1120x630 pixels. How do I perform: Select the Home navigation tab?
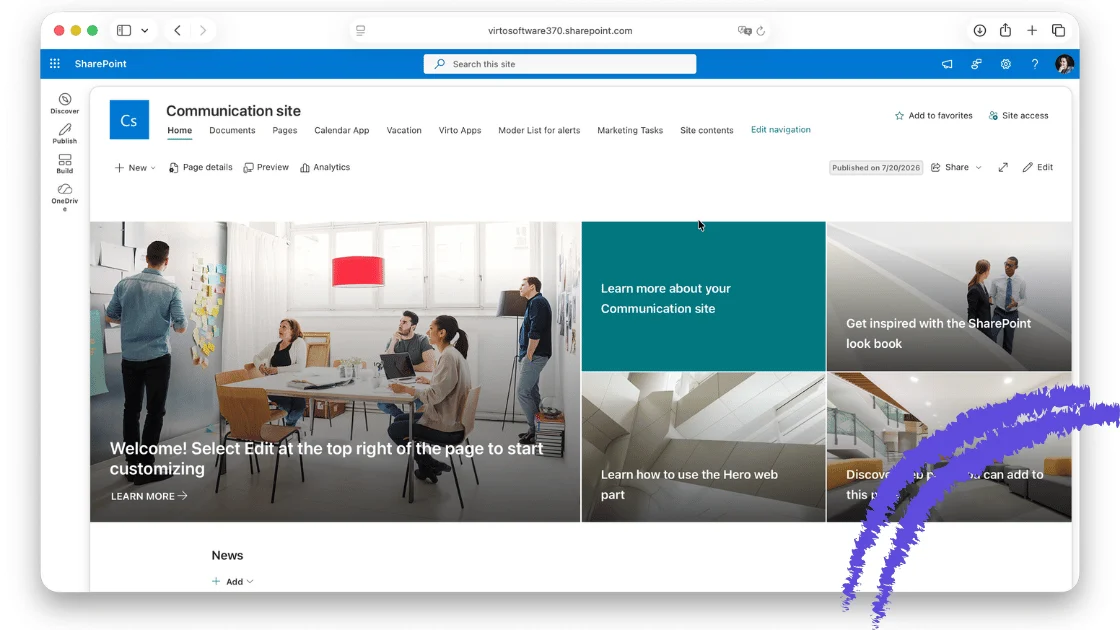click(x=179, y=131)
